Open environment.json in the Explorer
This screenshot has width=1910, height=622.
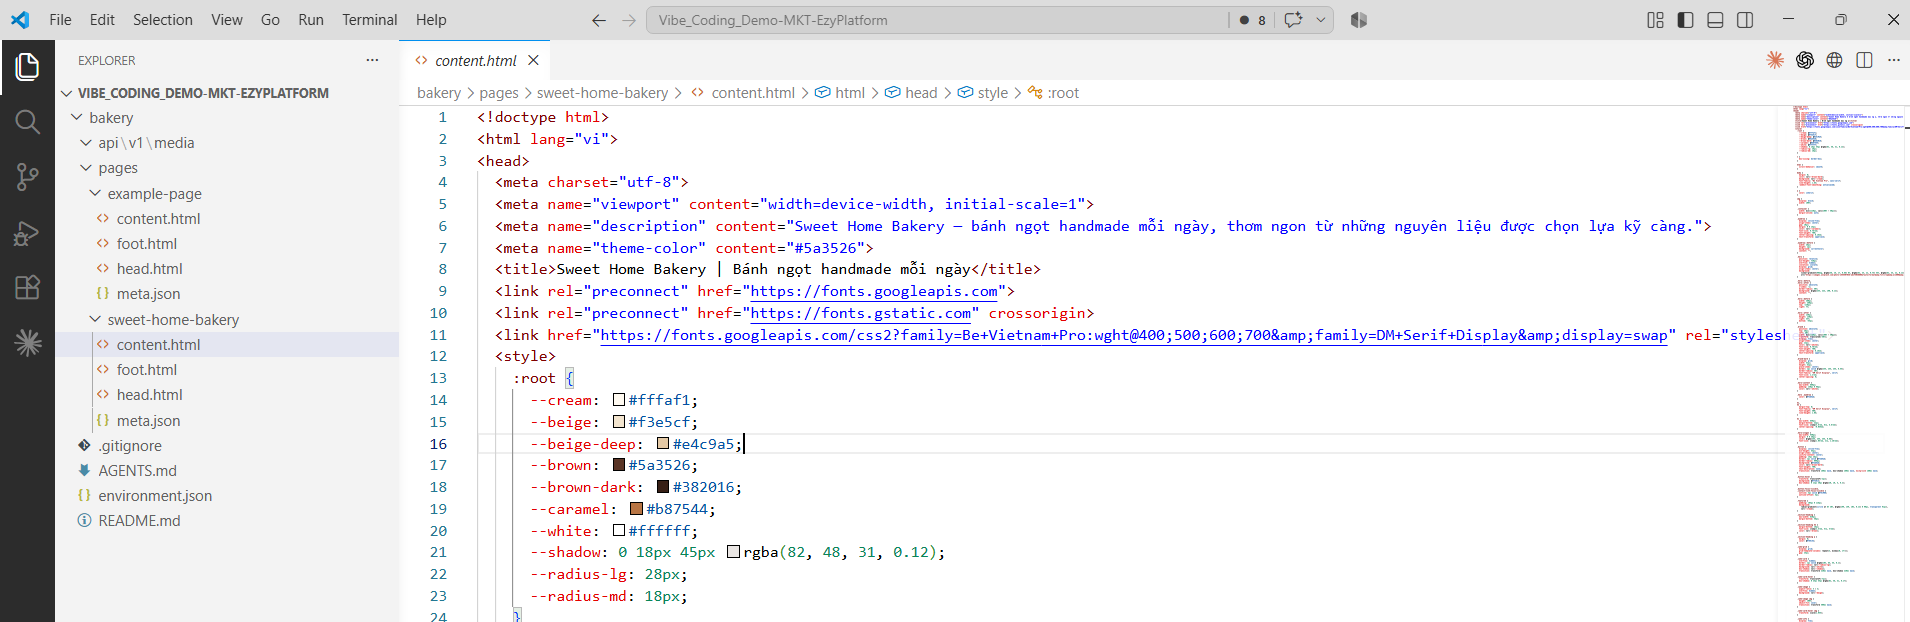(x=155, y=495)
